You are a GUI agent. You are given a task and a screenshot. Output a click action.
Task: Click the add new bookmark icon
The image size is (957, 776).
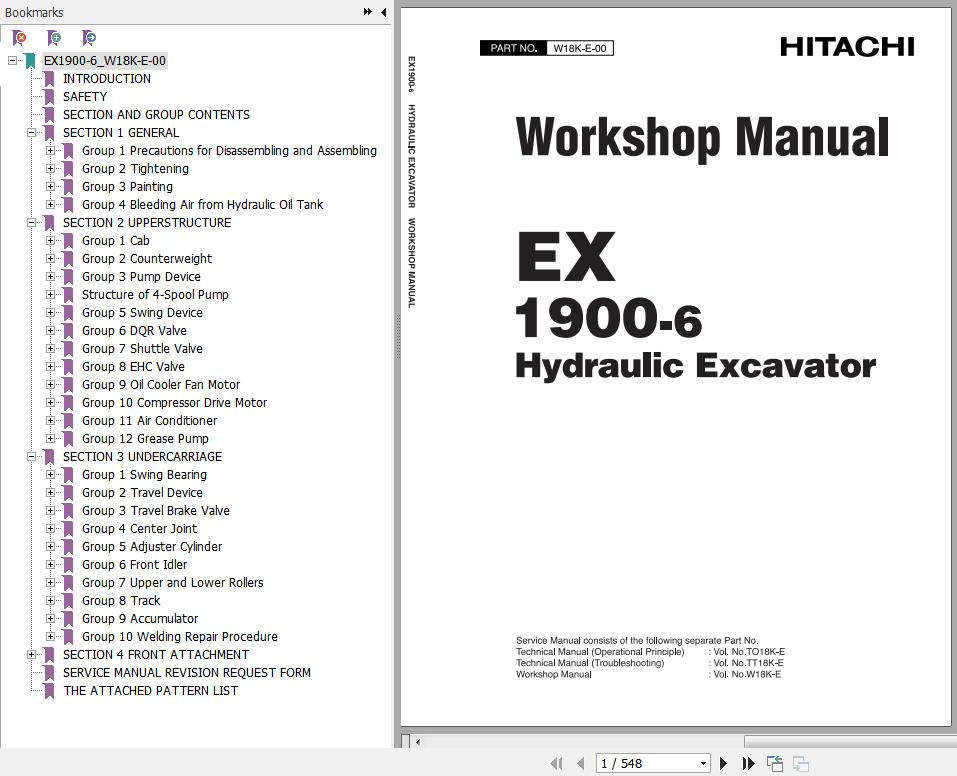54,38
